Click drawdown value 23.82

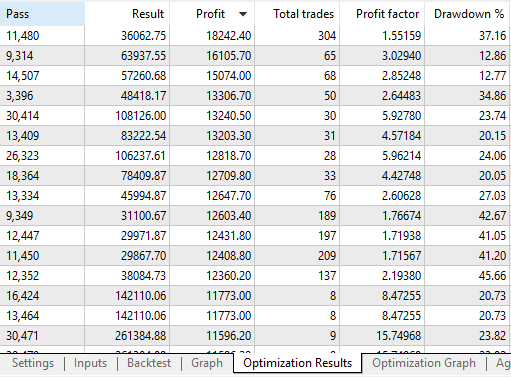coord(493,336)
